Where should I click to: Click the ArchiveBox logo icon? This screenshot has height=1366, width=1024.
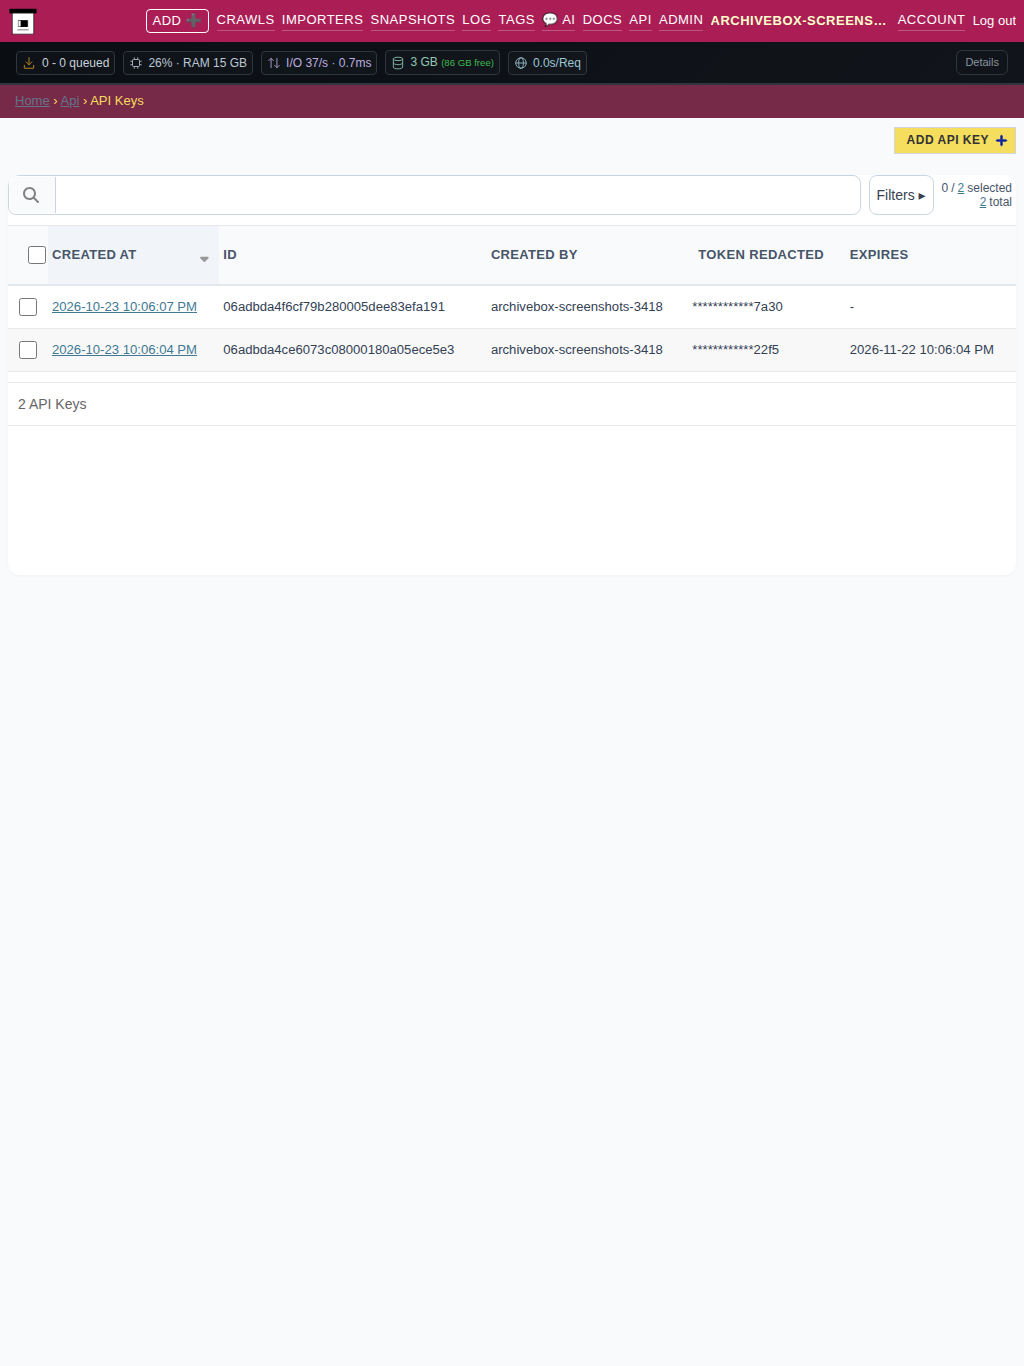pyautogui.click(x=23, y=22)
